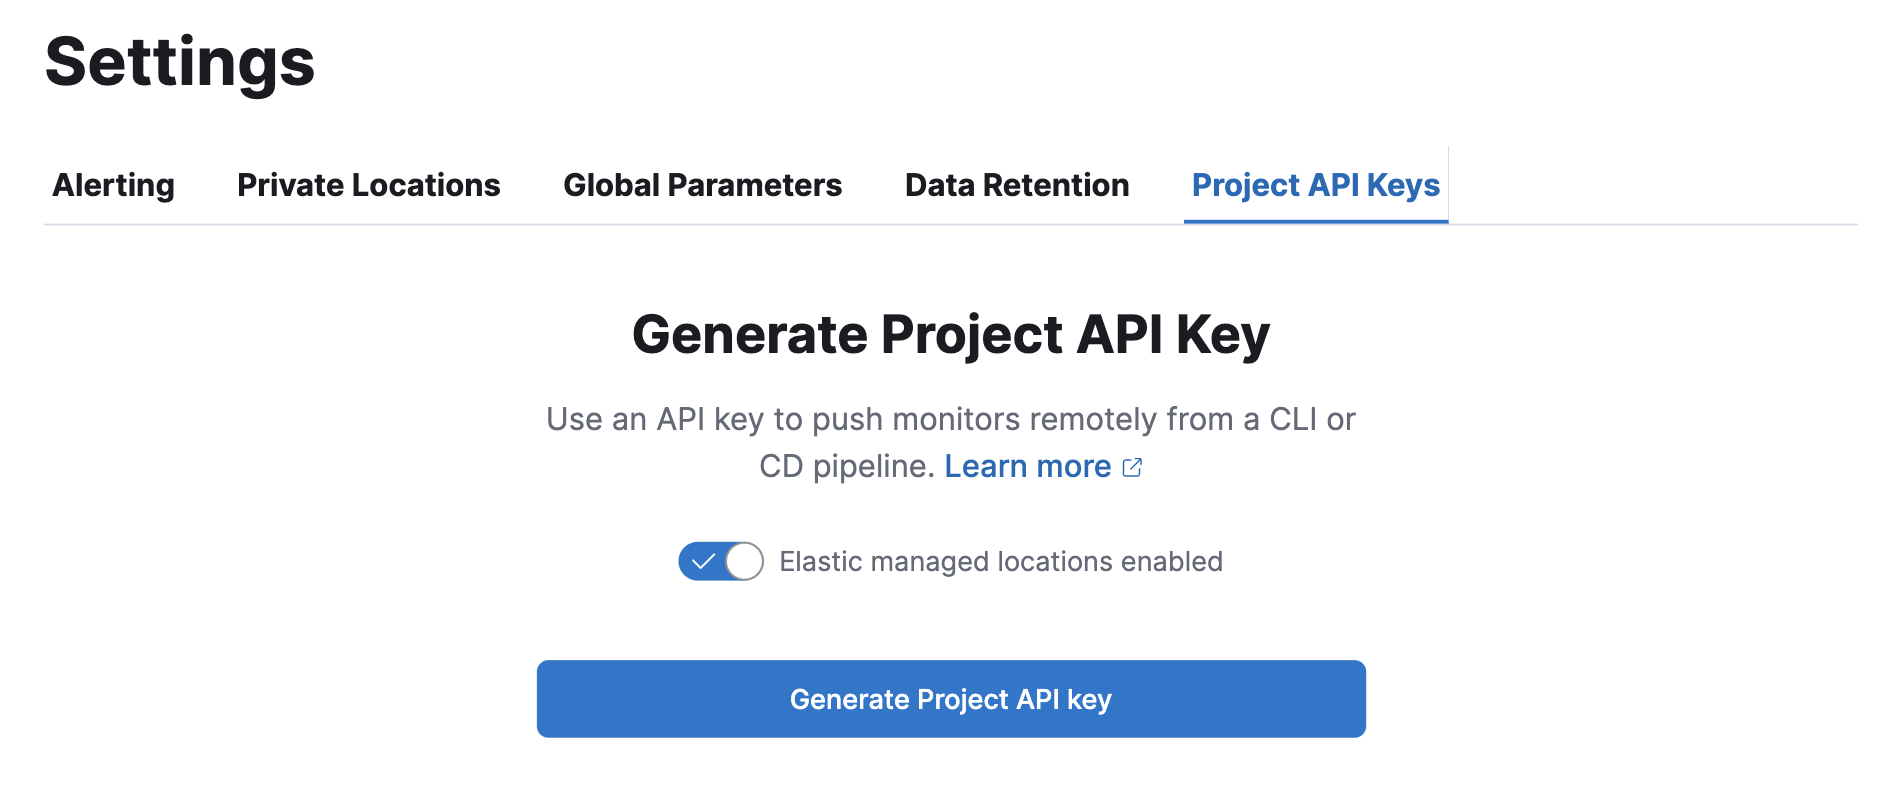The width and height of the screenshot is (1902, 805).
Task: View the Data Retention tab
Action: click(1016, 185)
